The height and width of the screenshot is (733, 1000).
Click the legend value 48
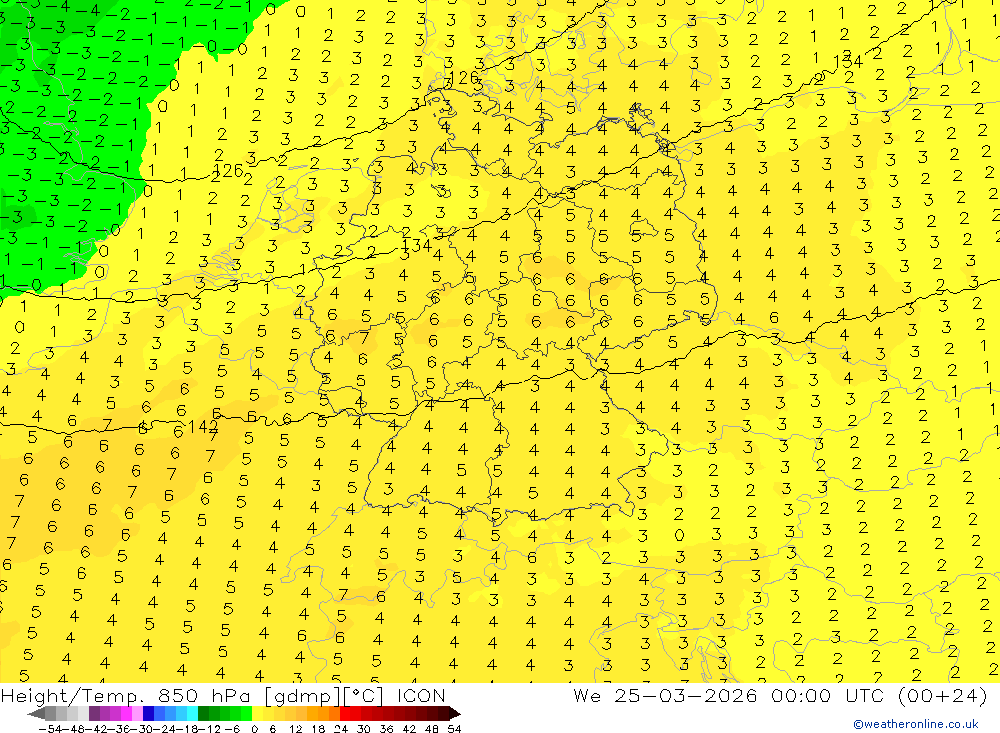coord(432,729)
